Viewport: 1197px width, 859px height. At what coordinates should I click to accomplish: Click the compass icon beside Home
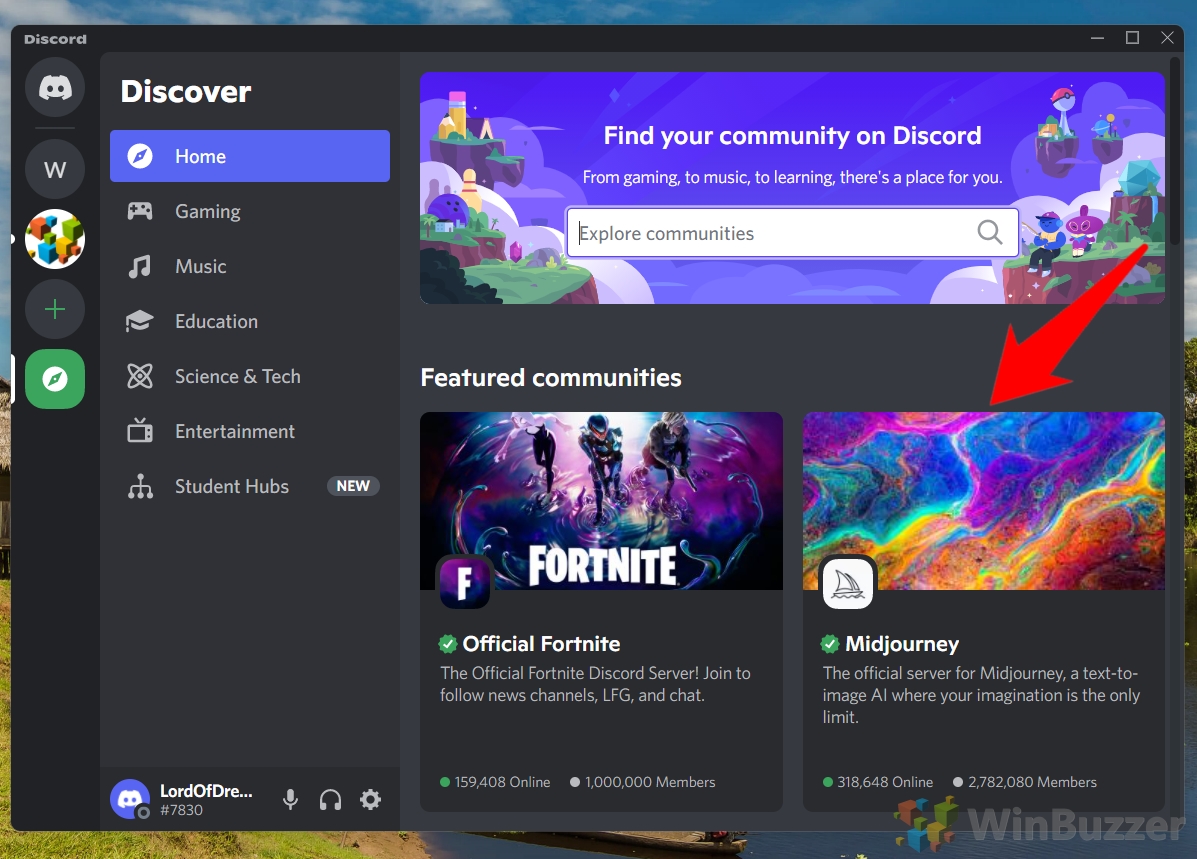pos(140,156)
